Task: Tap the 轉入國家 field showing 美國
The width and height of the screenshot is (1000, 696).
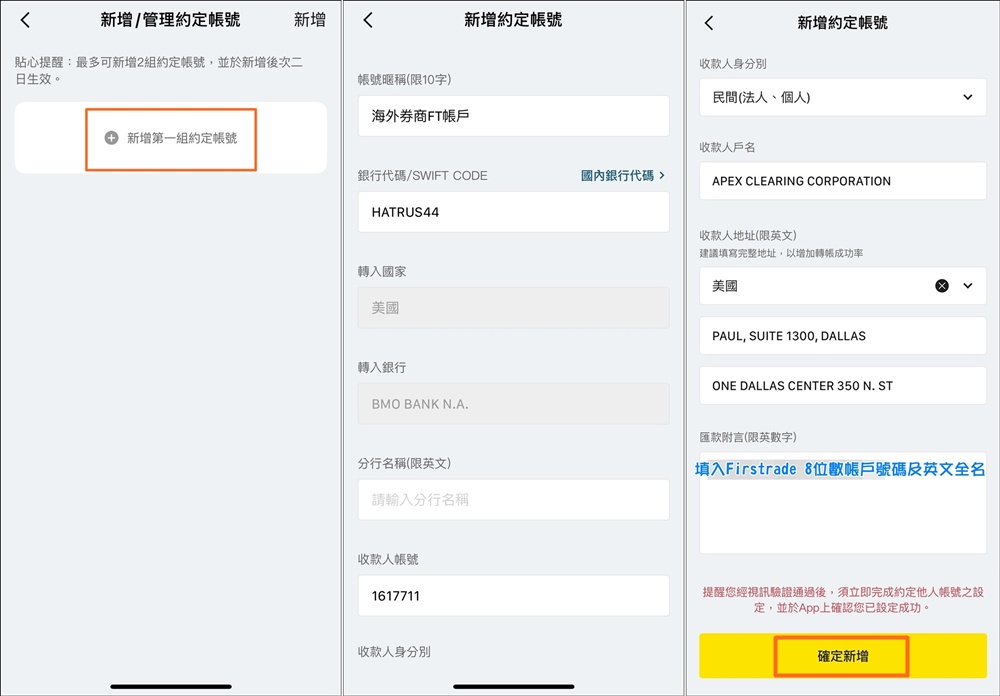Action: click(x=513, y=308)
